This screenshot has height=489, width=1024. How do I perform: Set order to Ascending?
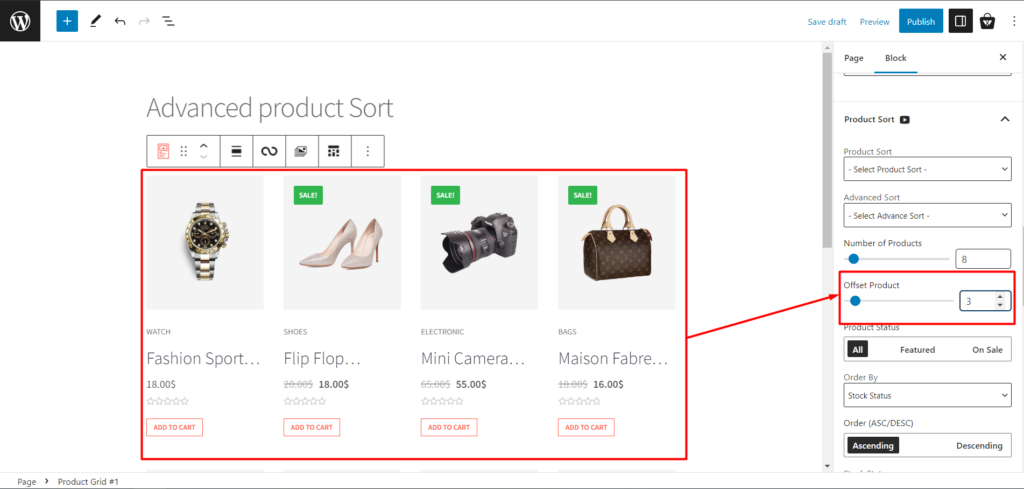coord(873,445)
